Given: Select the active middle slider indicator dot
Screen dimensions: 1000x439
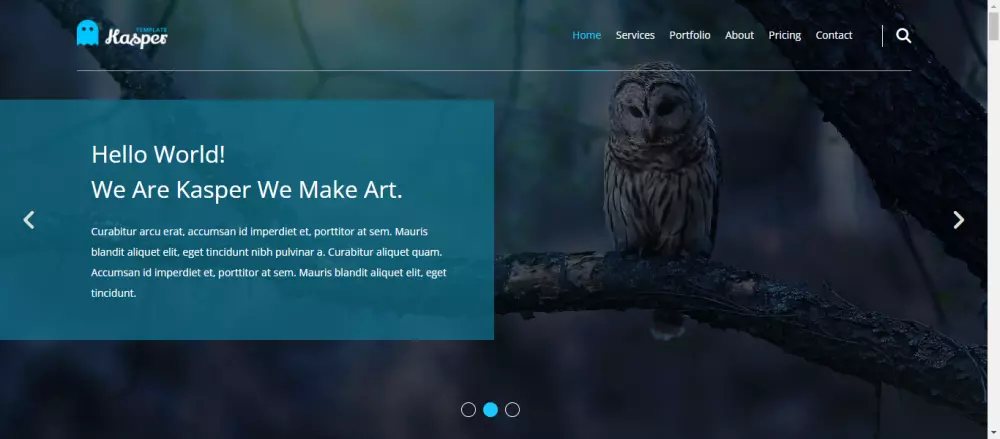Looking at the screenshot, I should pos(490,410).
